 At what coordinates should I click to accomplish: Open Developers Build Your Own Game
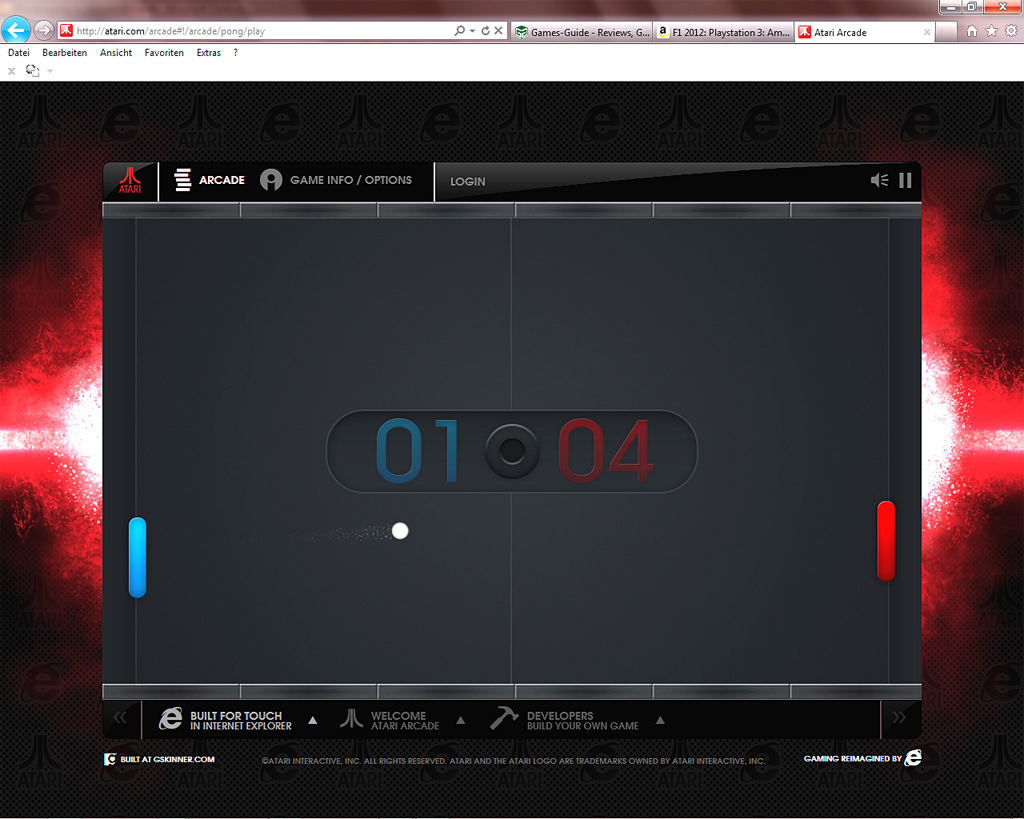click(564, 720)
